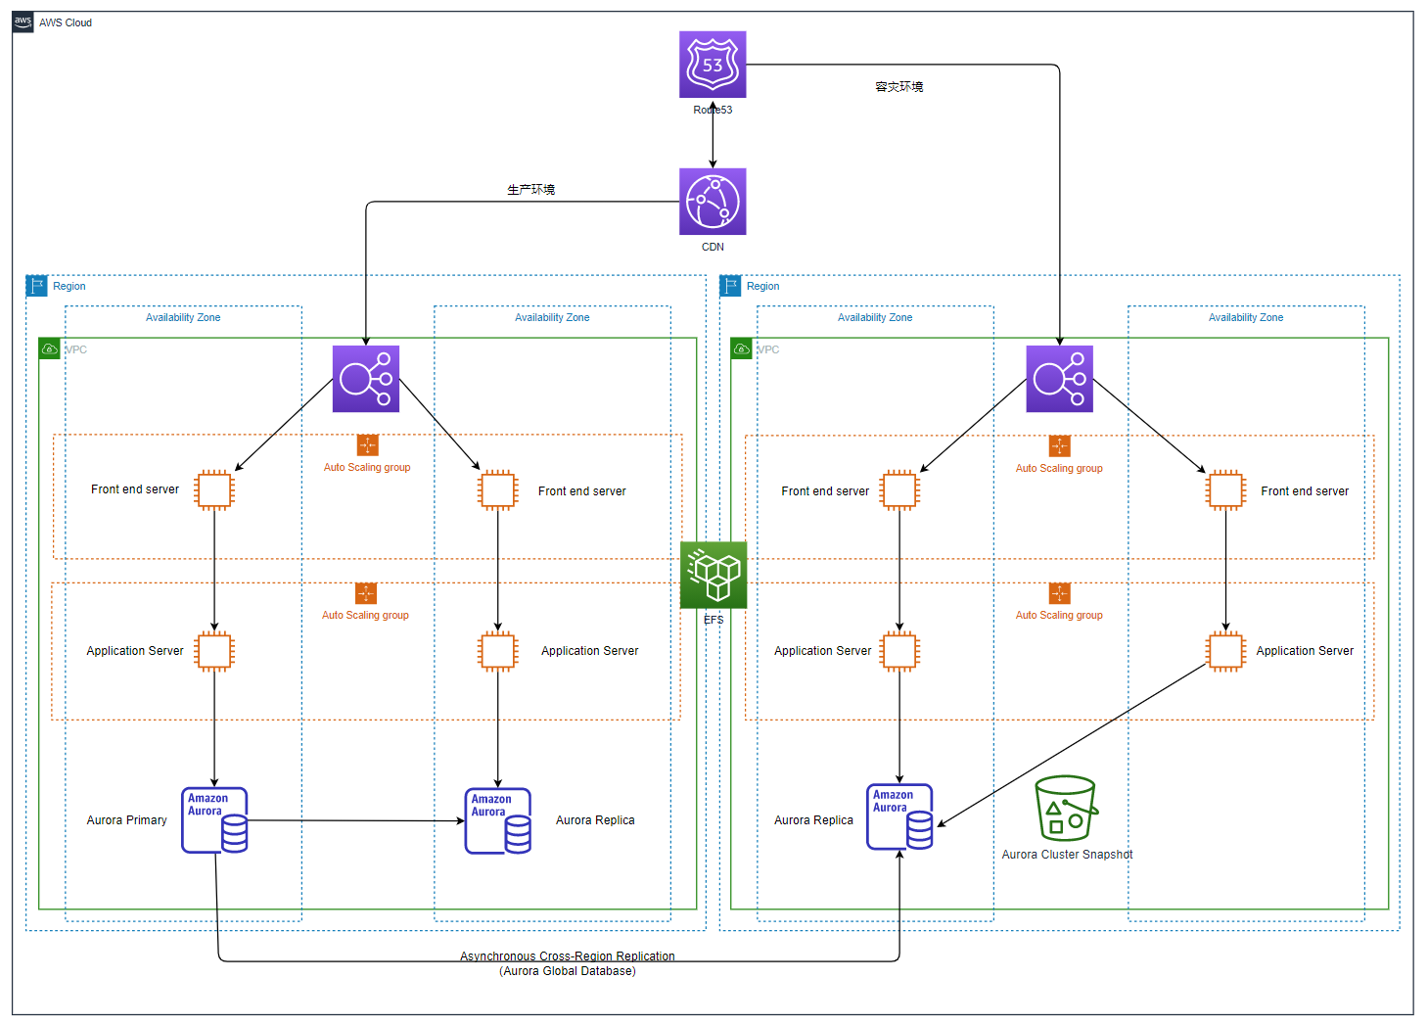Screen dimensions: 1424x1021
Task: Click the left region's upper Auto Scaling group icon
Action: point(367,446)
